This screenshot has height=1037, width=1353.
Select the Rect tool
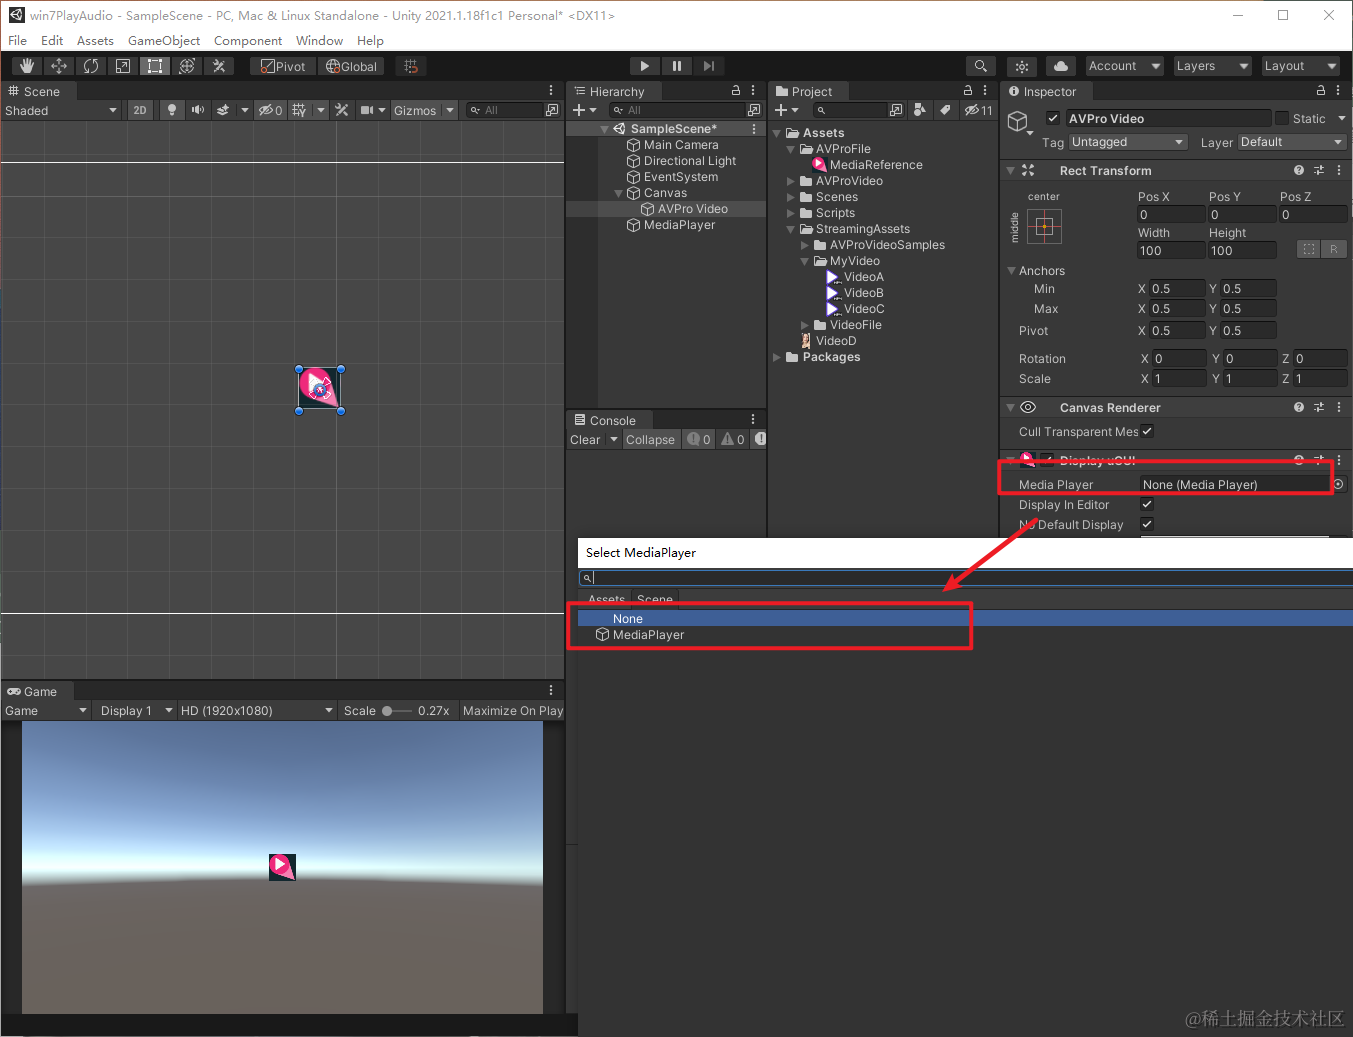(155, 66)
